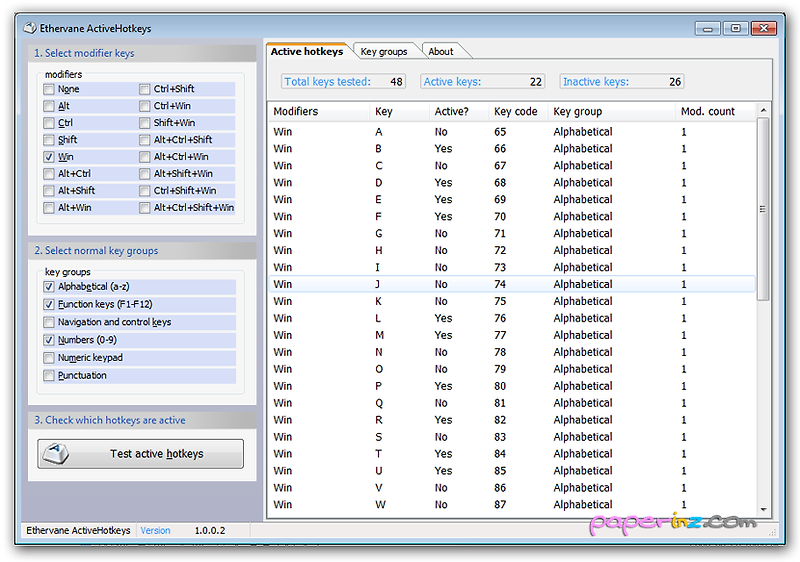Select the row with key code 70

512,217
